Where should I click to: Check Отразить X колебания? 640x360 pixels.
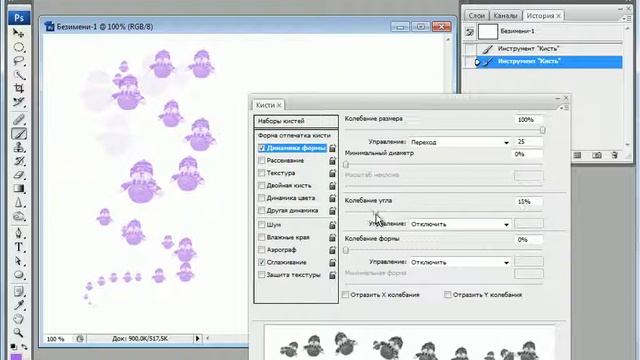(345, 295)
